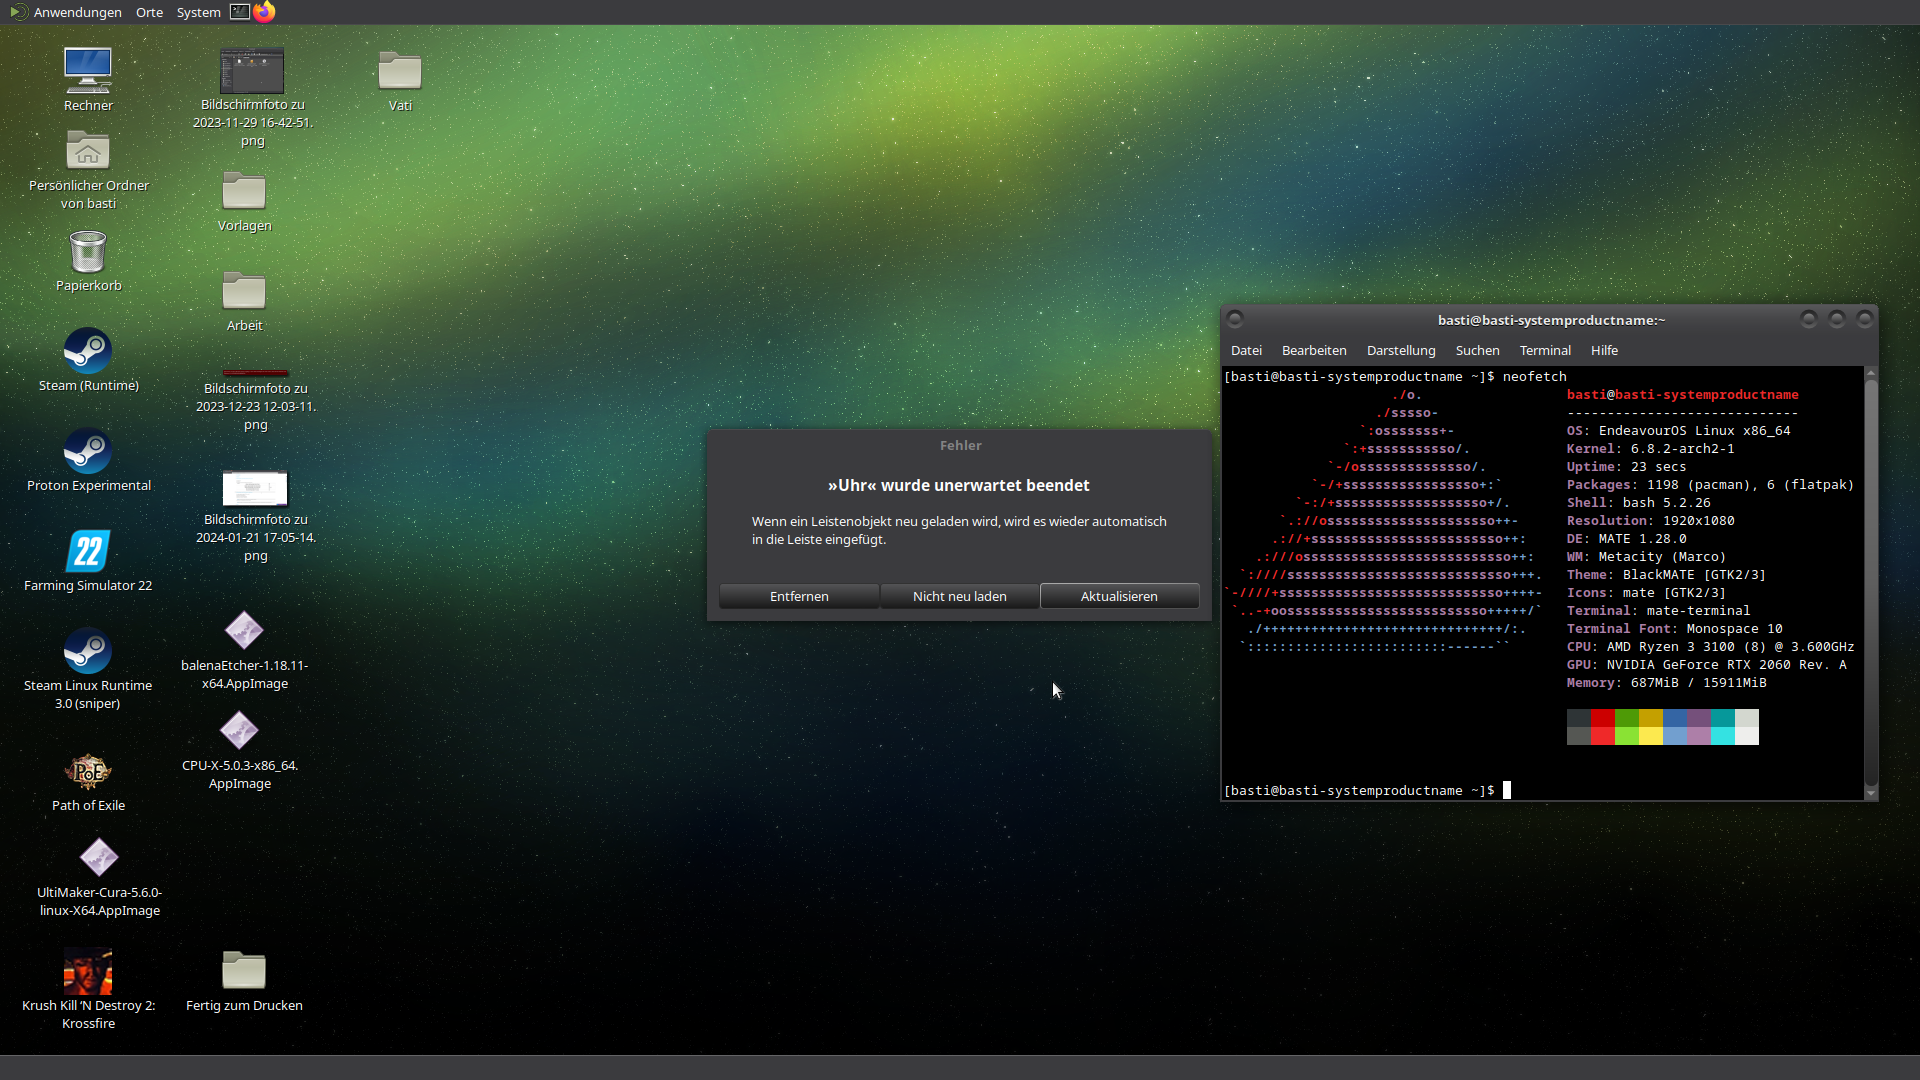Click the terminal launcher in top panel

pyautogui.click(x=239, y=12)
